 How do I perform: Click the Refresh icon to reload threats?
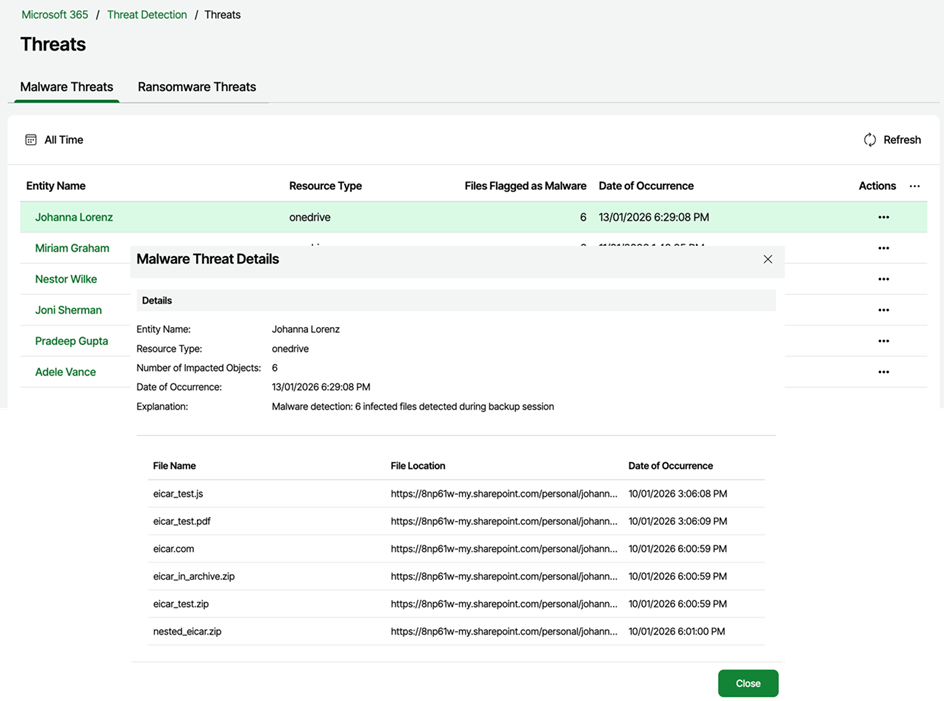point(871,140)
